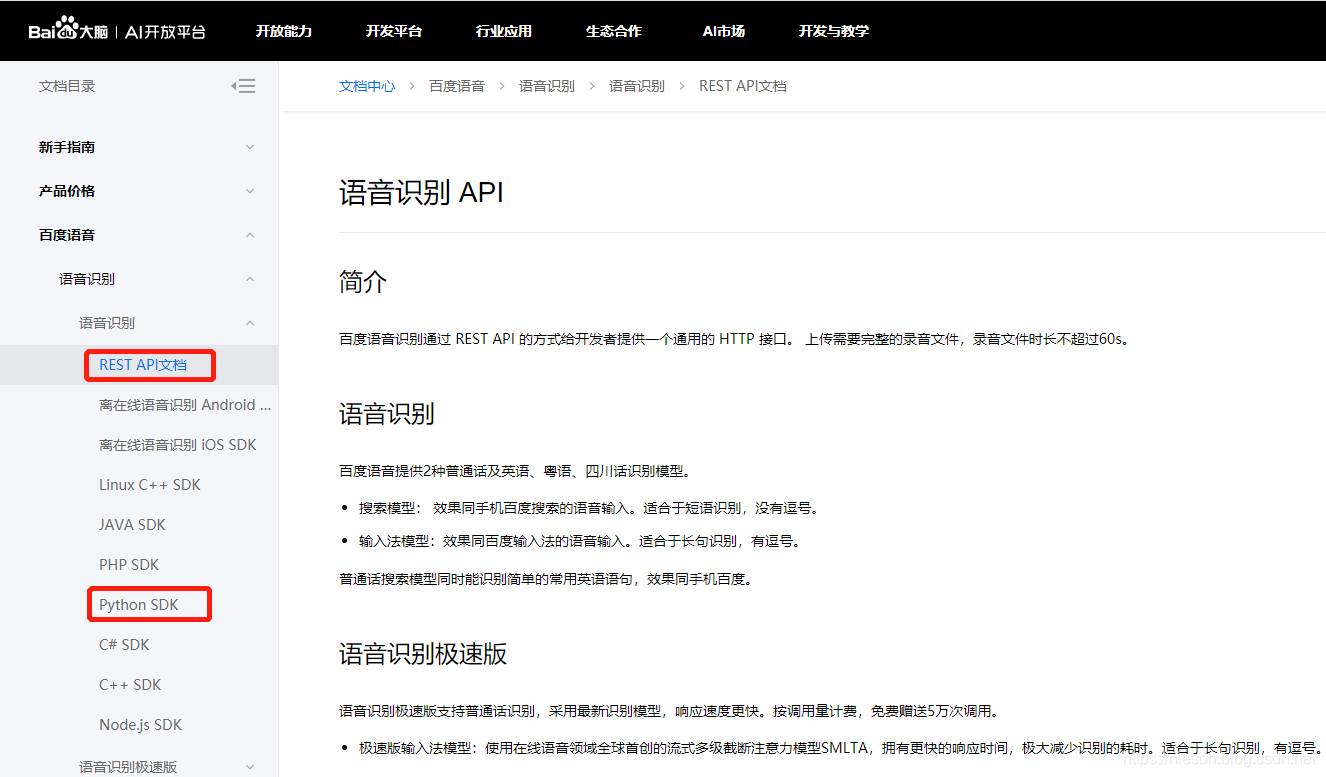The width and height of the screenshot is (1326, 777).
Task: Select 新手指南 in sidebar
Action: point(67,147)
